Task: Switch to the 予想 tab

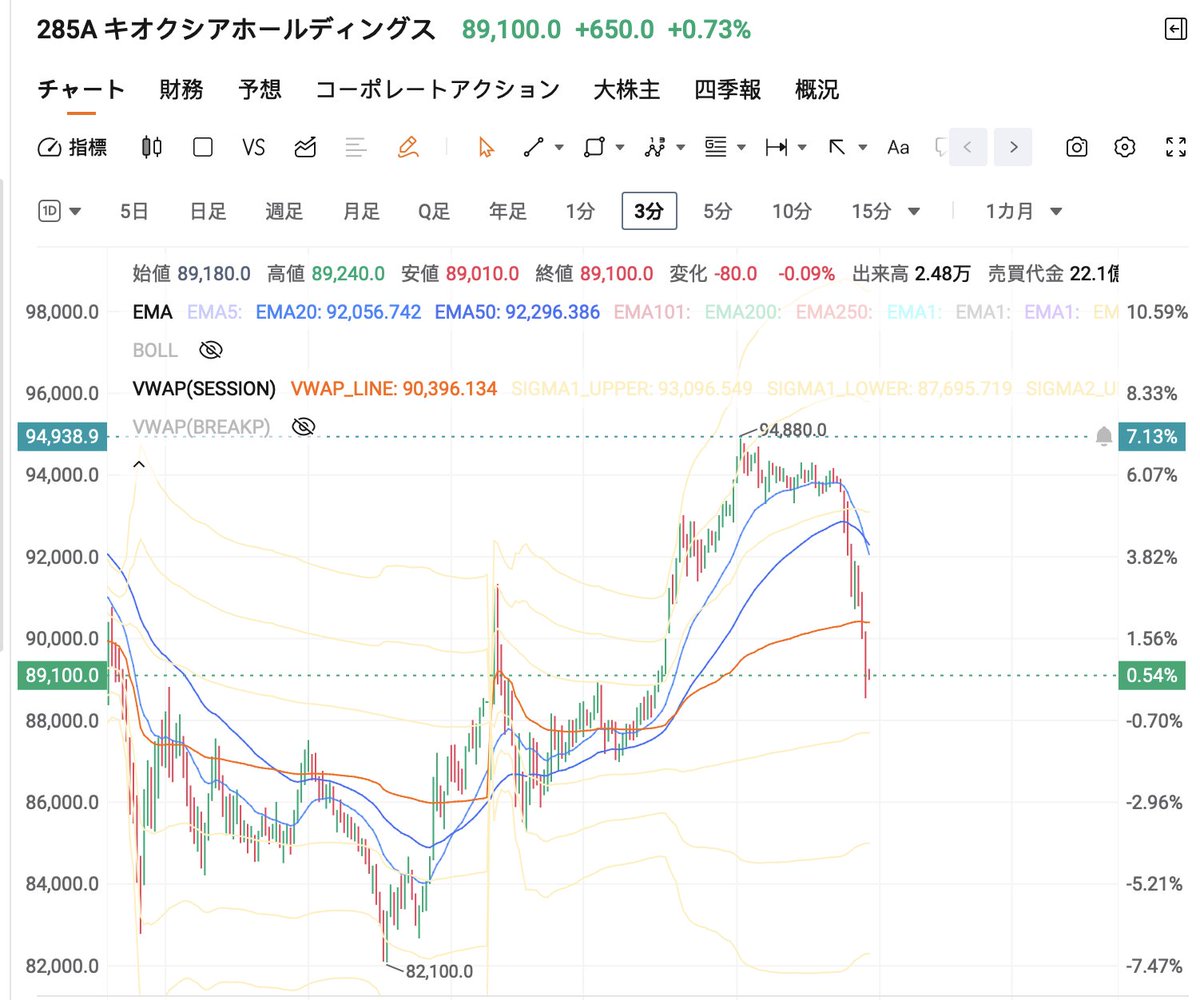Action: pyautogui.click(x=260, y=90)
